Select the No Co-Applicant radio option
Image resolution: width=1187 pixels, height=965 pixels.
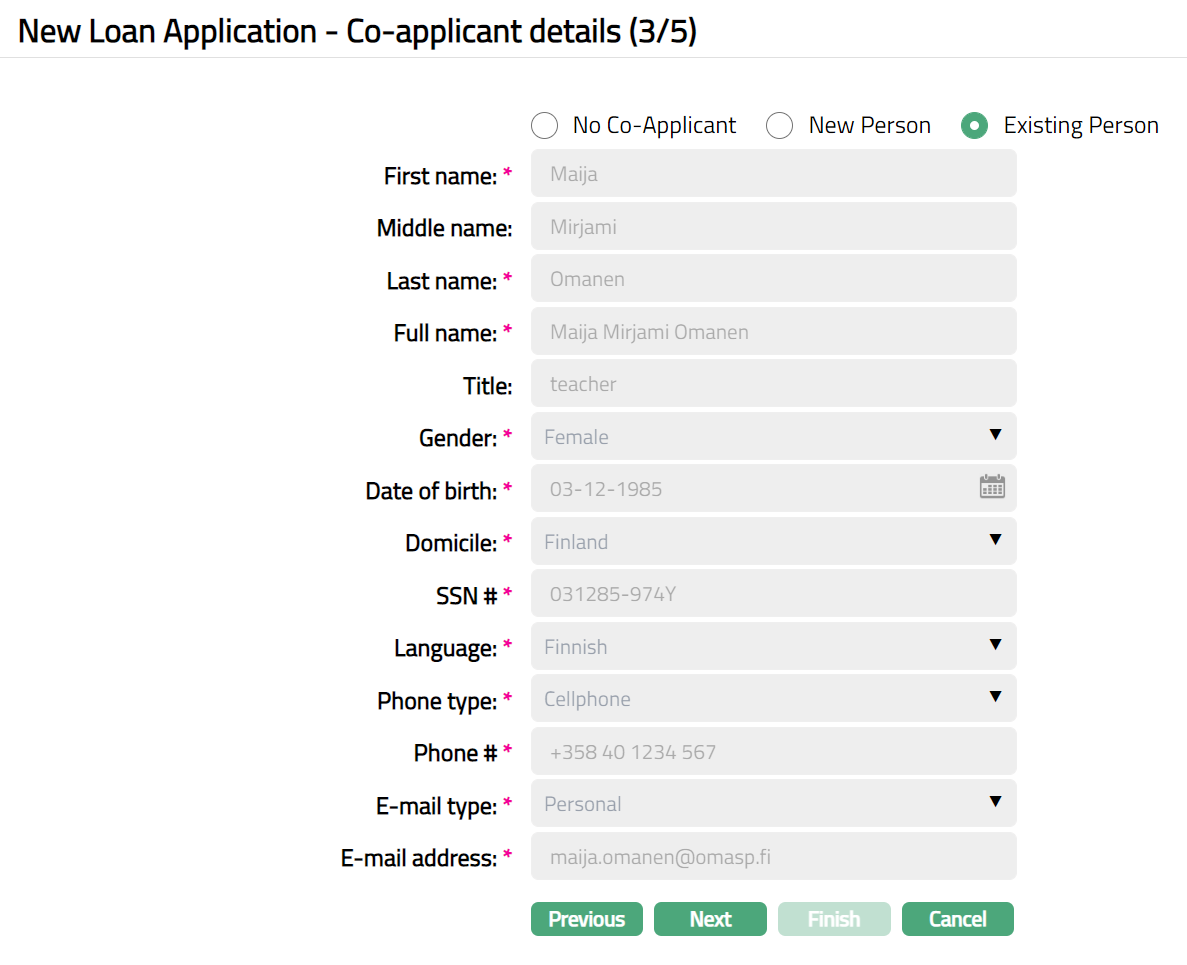pos(545,126)
